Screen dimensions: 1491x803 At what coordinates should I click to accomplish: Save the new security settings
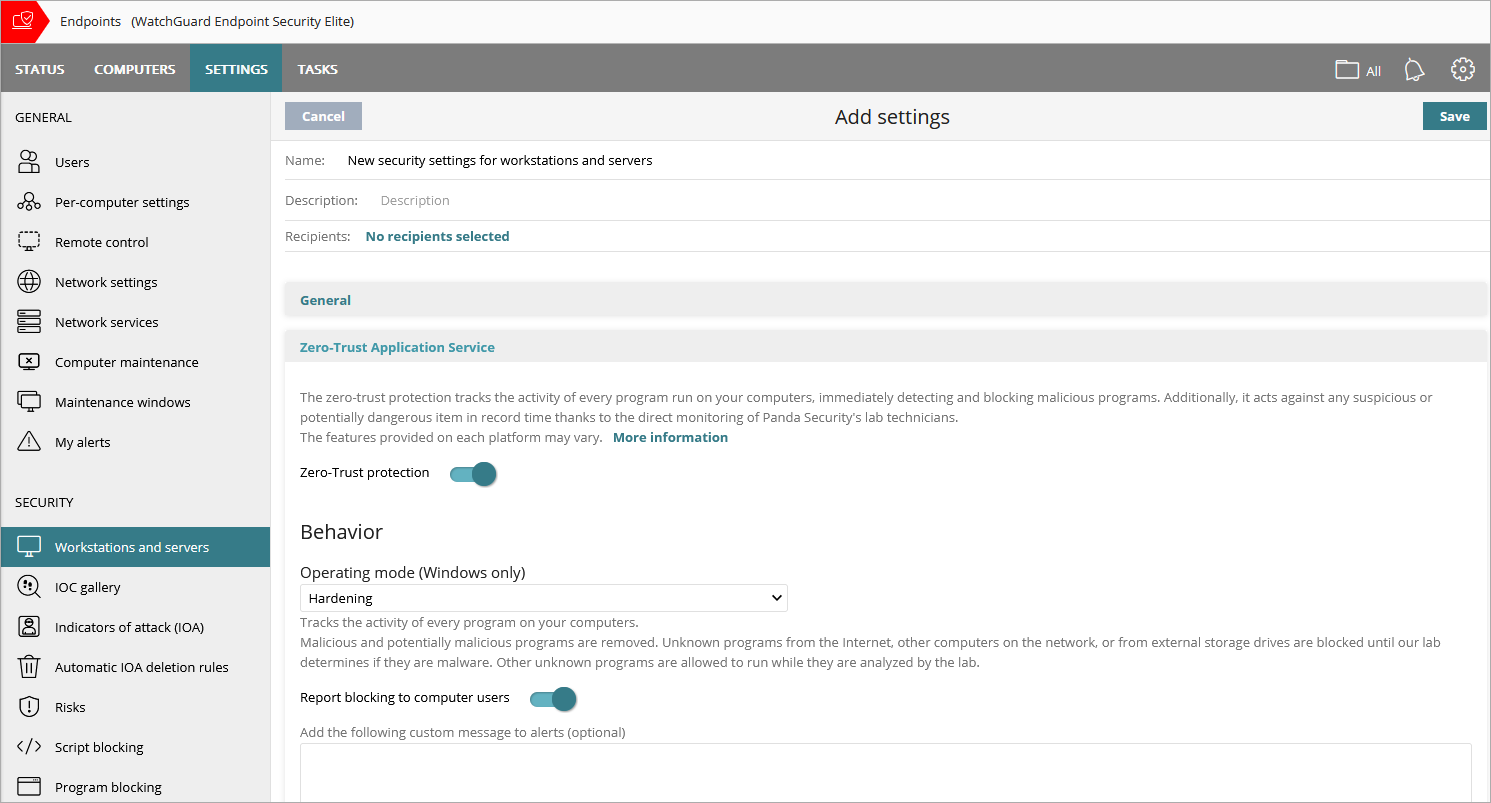coord(1454,115)
